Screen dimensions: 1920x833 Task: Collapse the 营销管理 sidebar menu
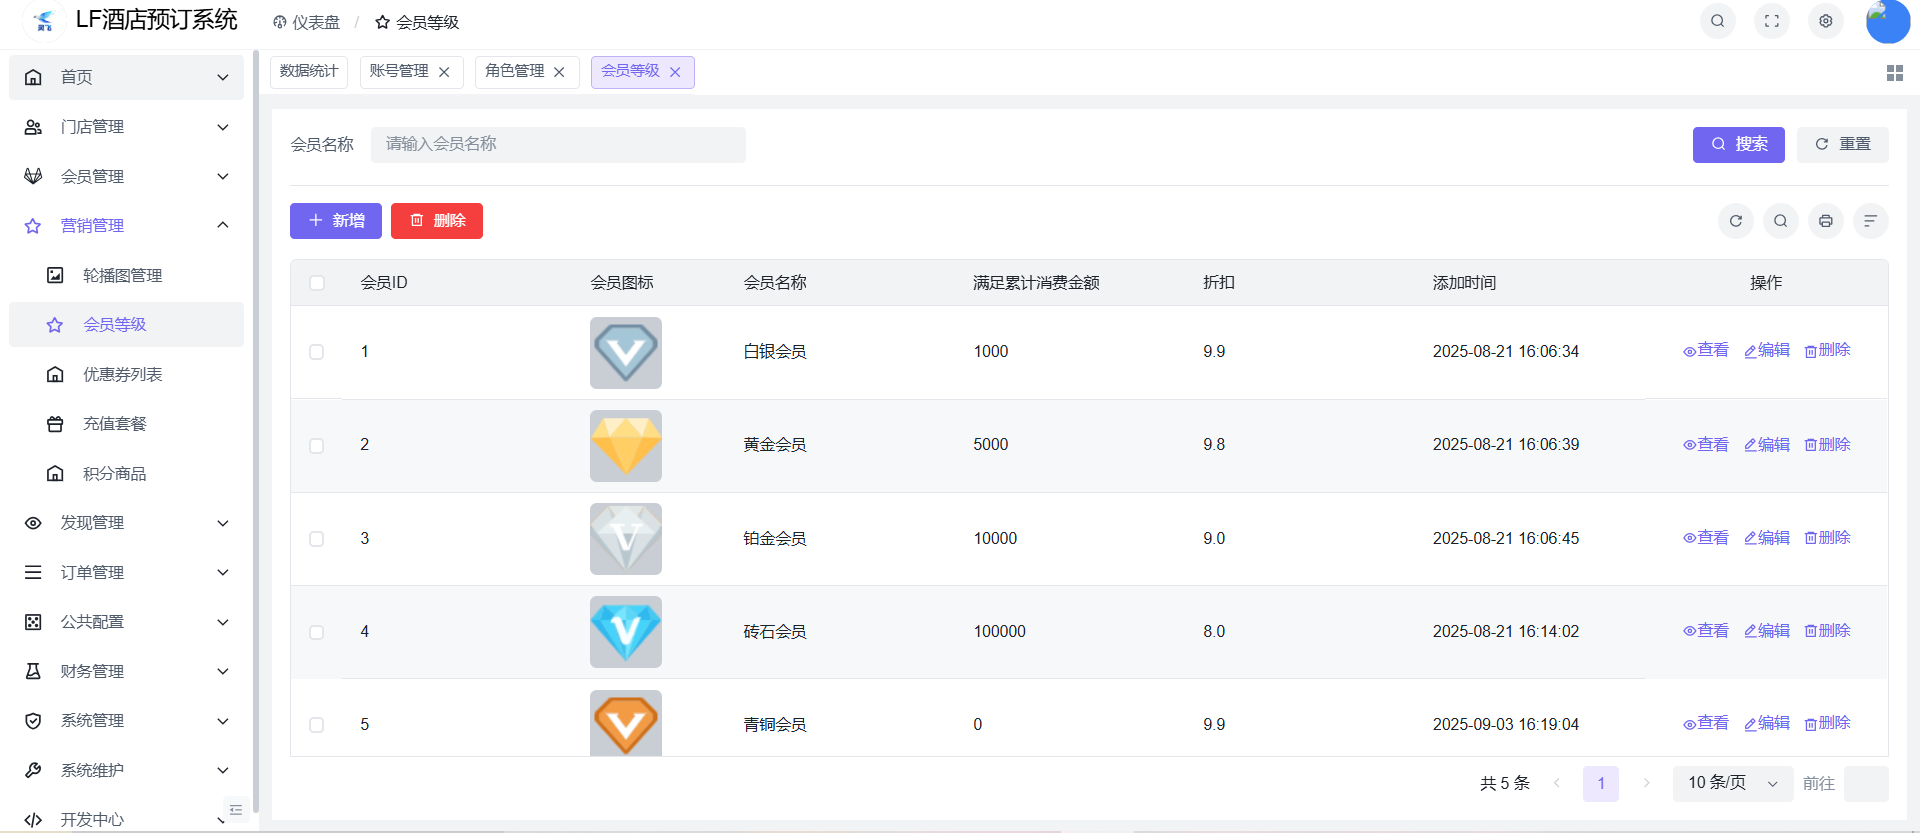point(126,226)
